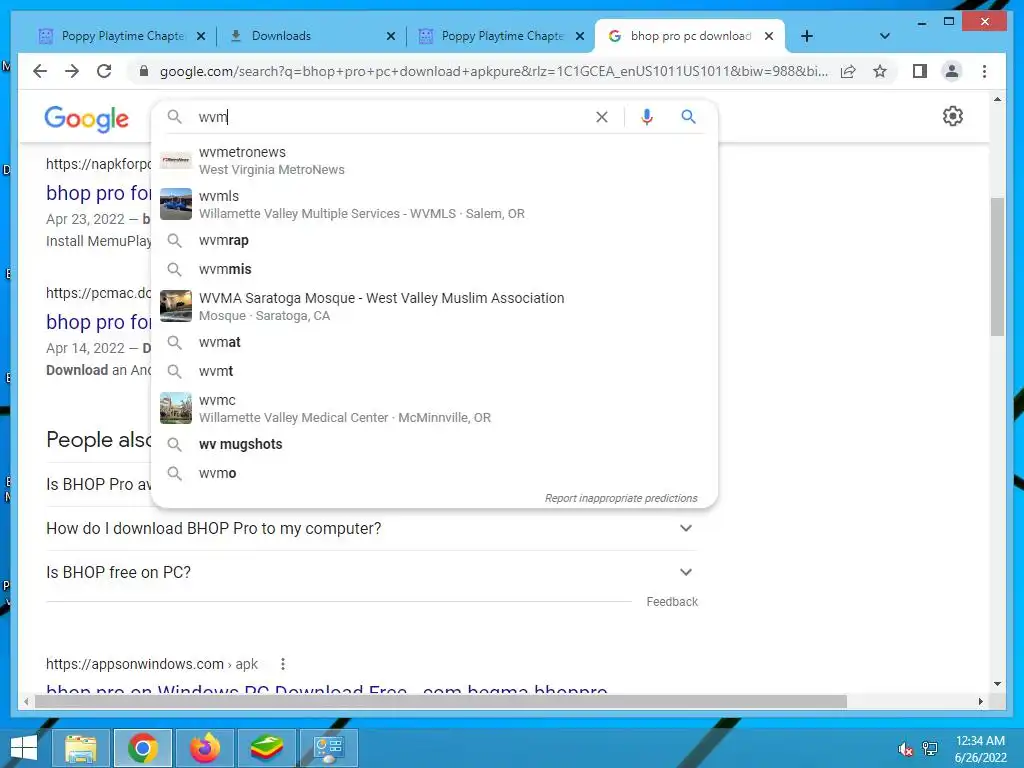Viewport: 1024px width, 768px height.
Task: Open options for appsonwindows result
Action: [283, 664]
